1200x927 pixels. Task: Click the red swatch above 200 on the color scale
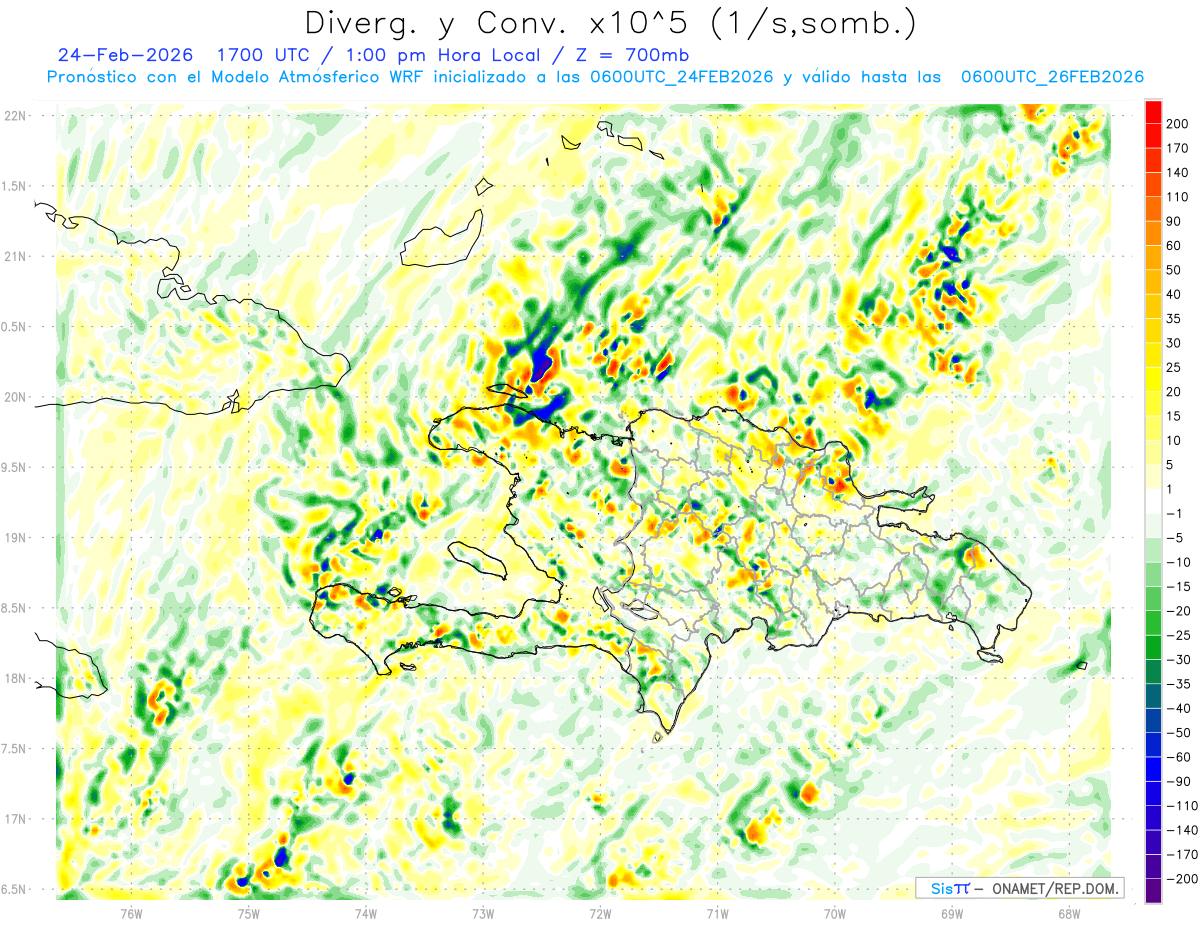1153,112
